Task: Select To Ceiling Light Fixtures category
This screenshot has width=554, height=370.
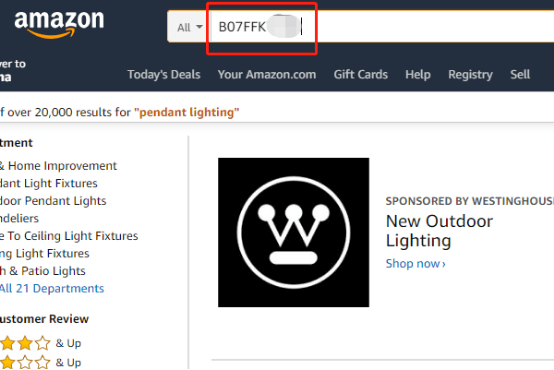Action: click(69, 236)
